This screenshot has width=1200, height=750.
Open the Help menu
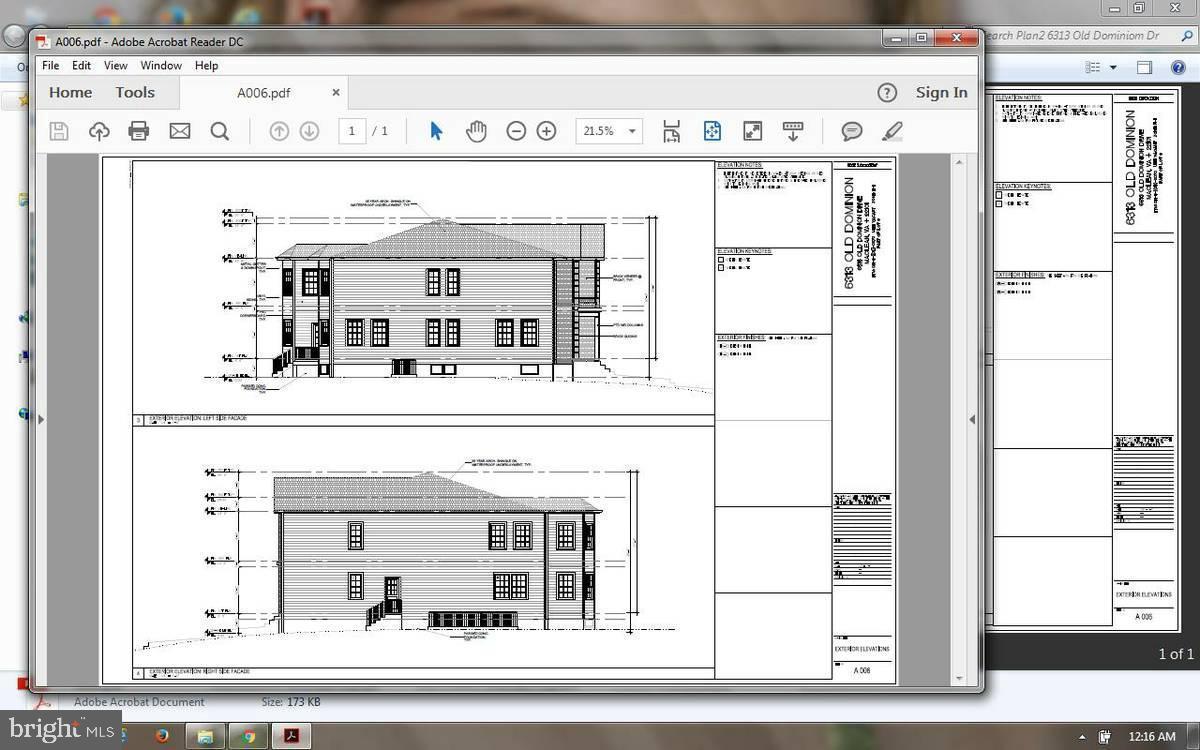tap(206, 65)
